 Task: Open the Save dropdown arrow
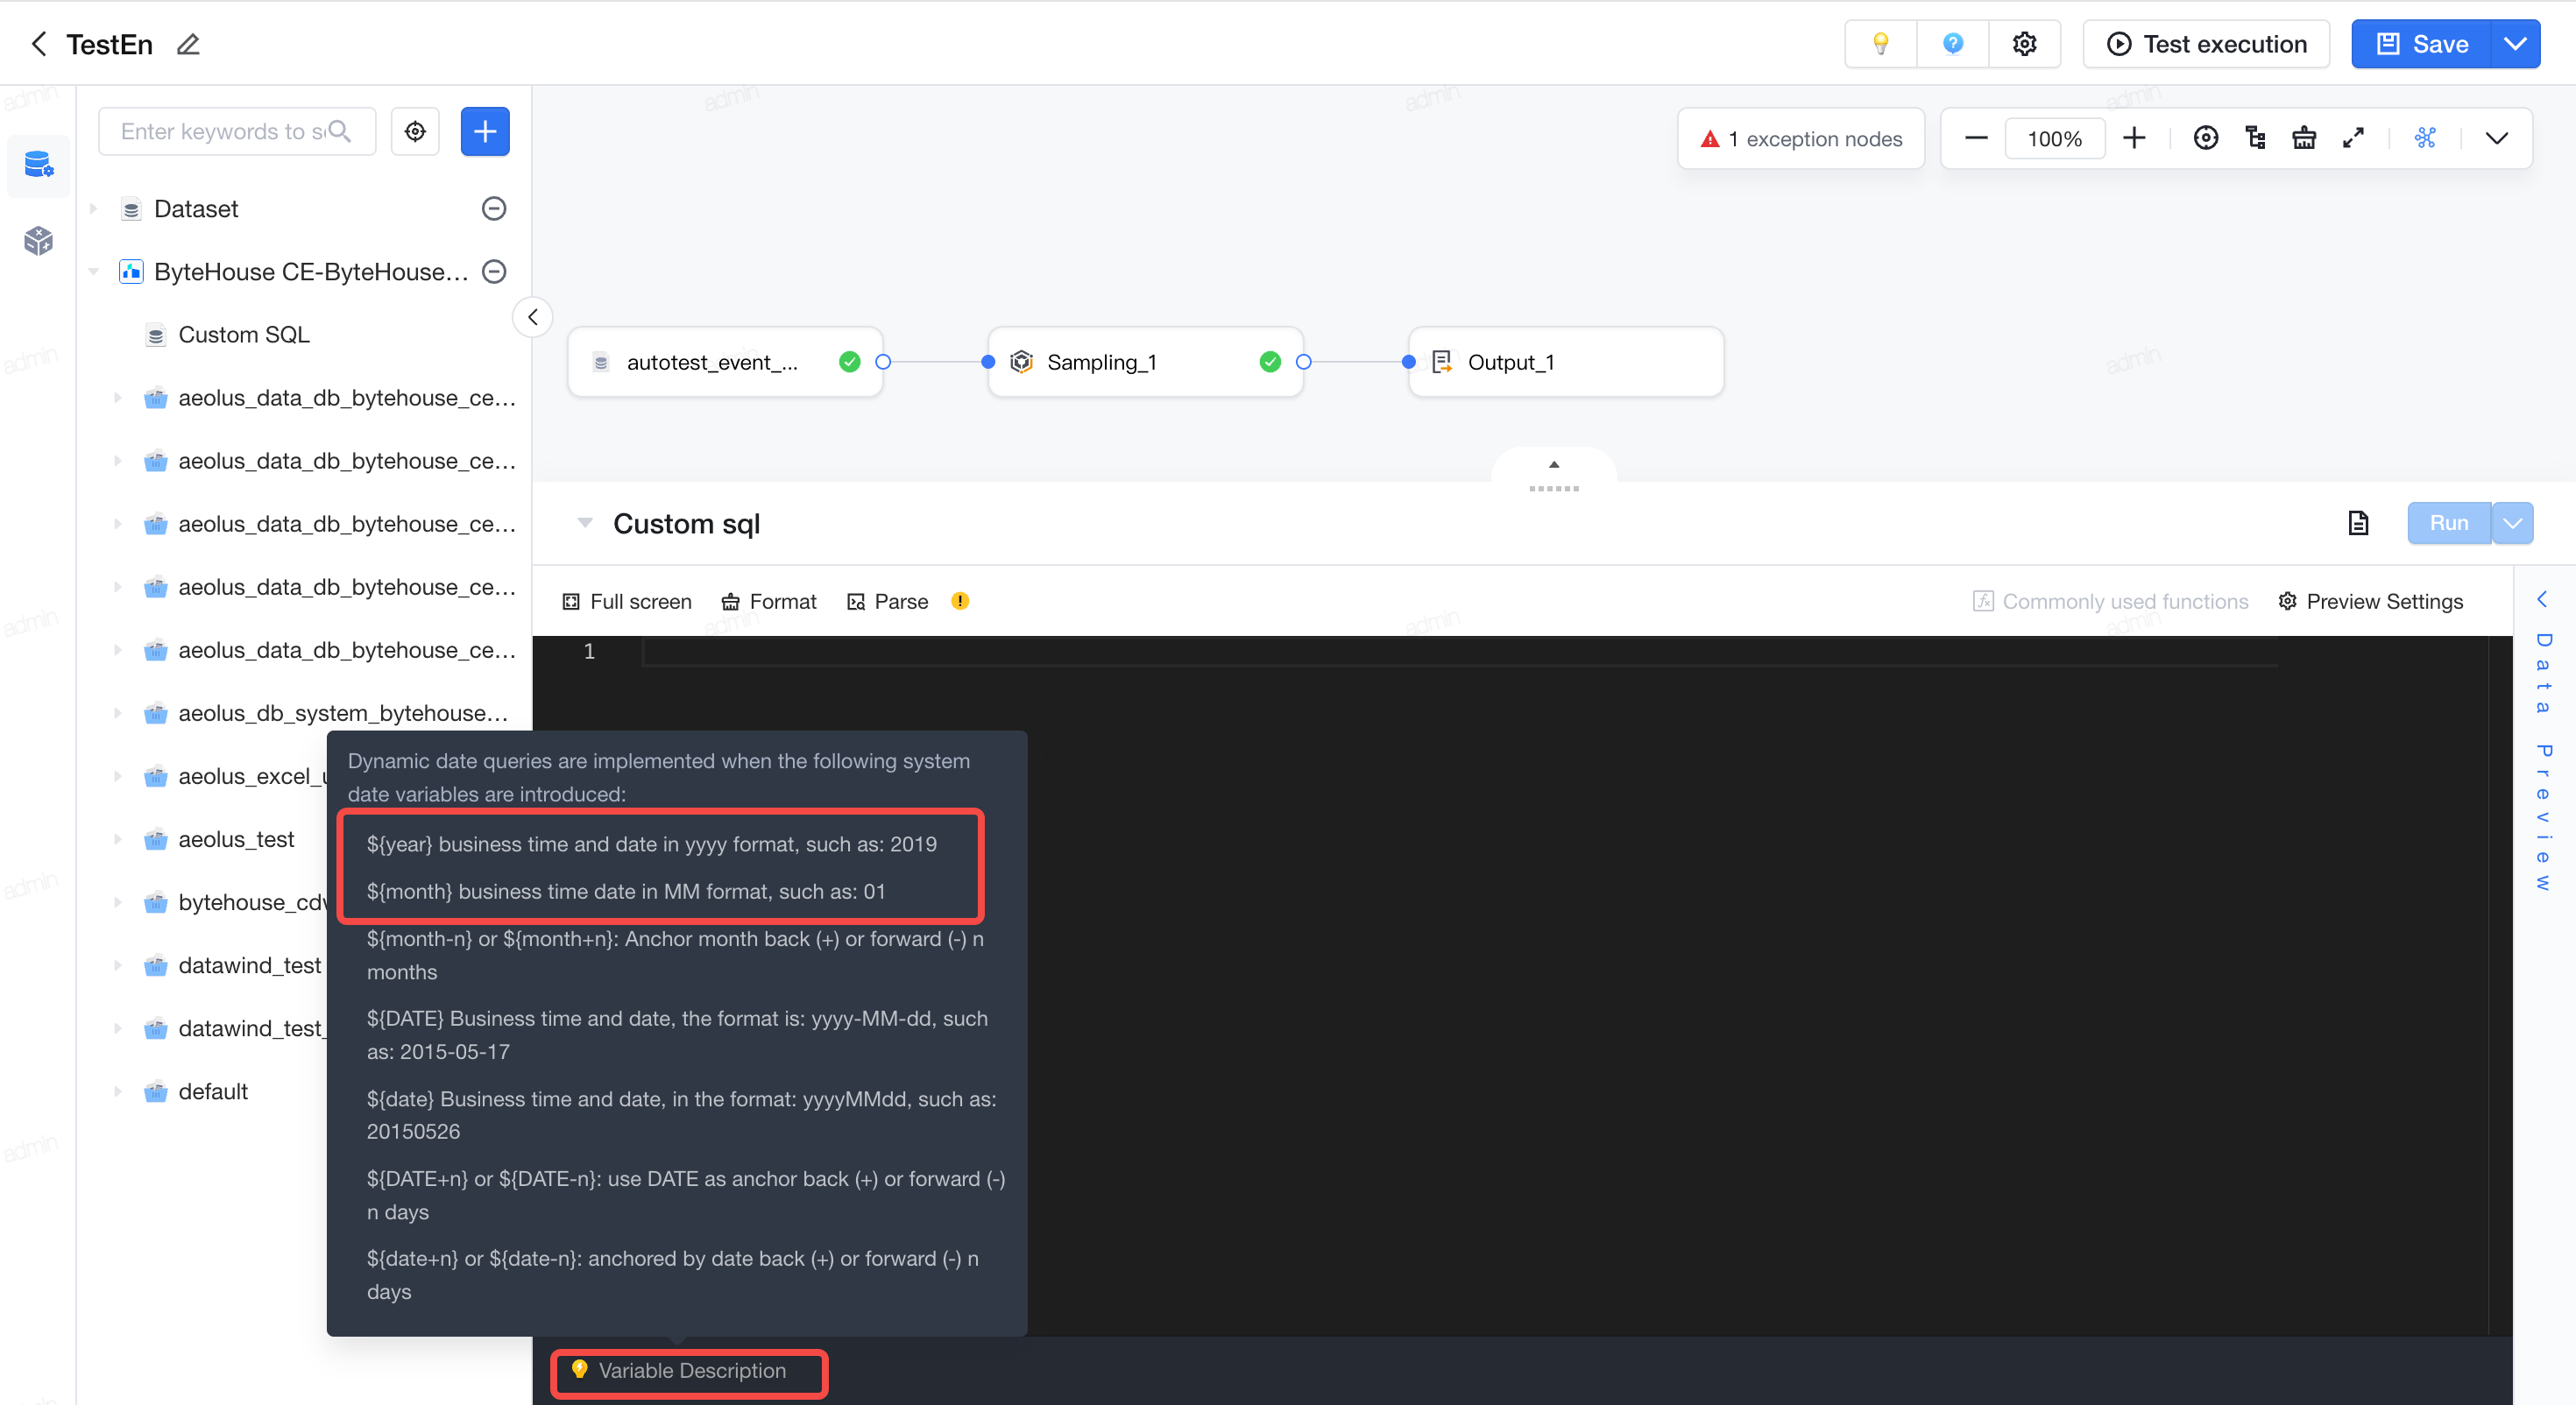tap(2515, 44)
